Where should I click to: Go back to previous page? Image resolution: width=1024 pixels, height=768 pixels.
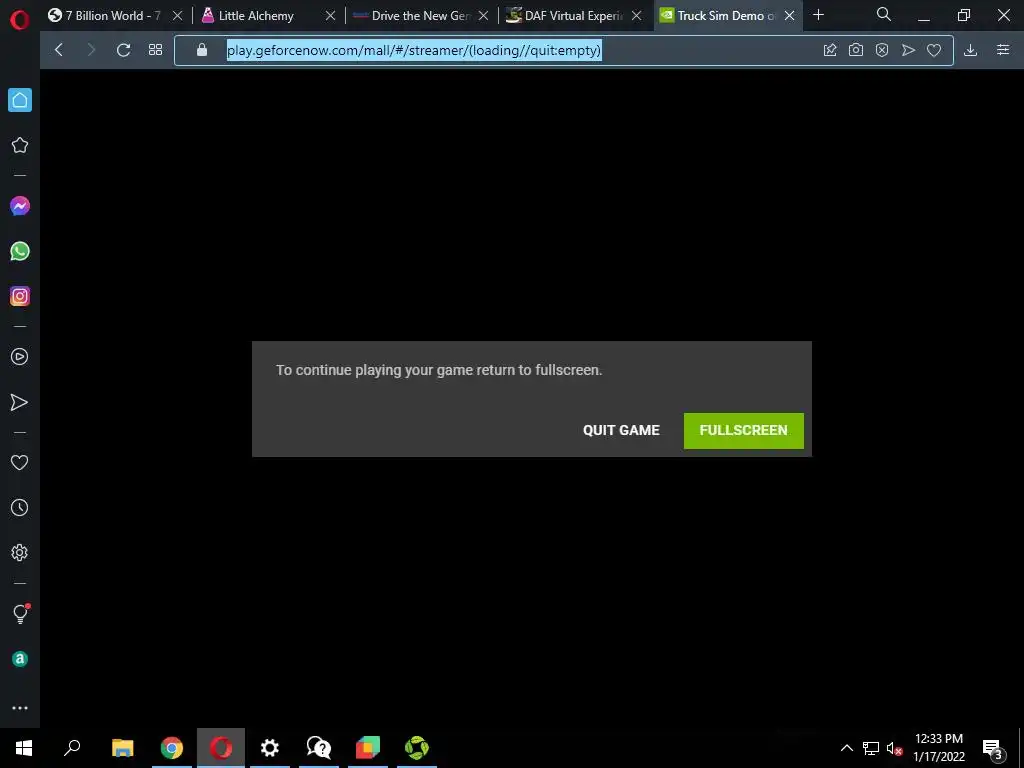point(59,50)
